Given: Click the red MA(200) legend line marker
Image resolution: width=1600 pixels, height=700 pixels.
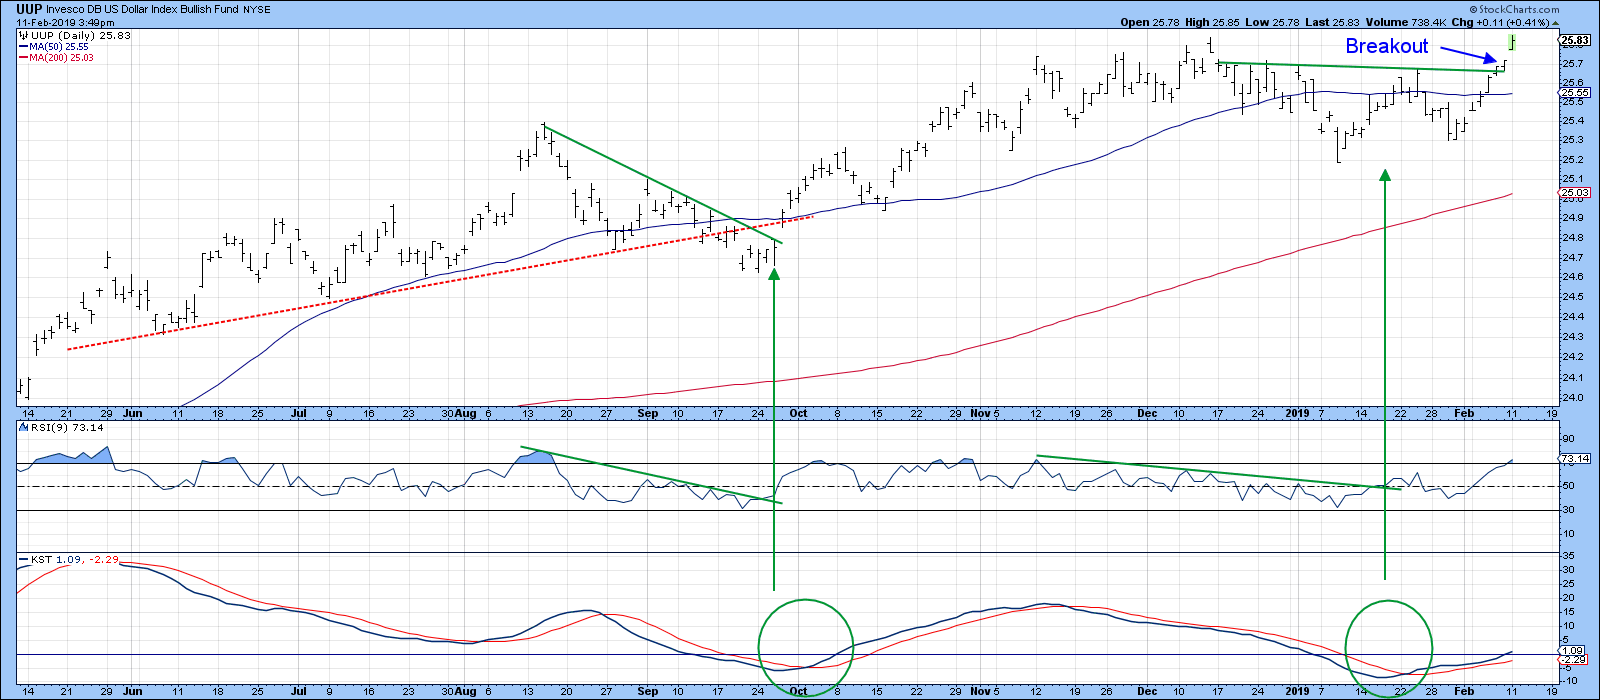Looking at the screenshot, I should point(23,58).
